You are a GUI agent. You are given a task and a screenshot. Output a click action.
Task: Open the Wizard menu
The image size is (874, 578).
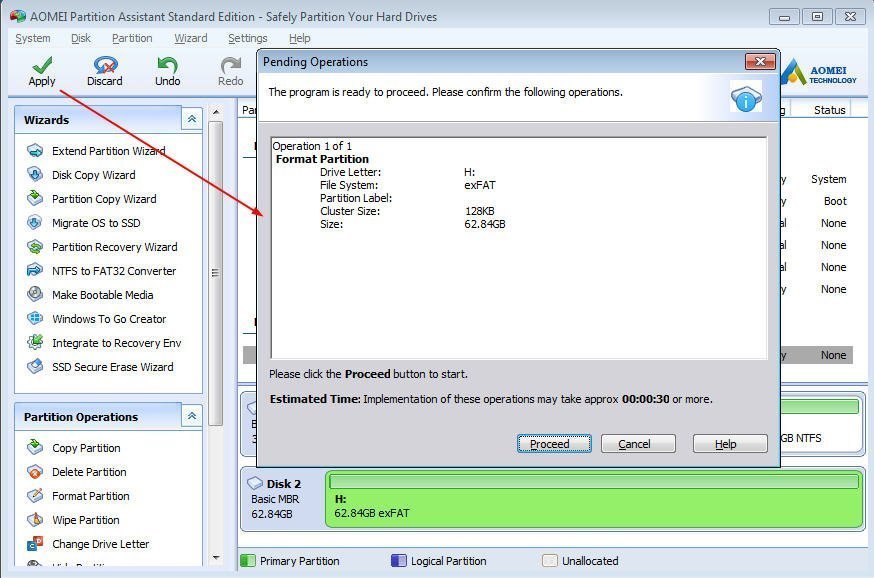coord(191,38)
